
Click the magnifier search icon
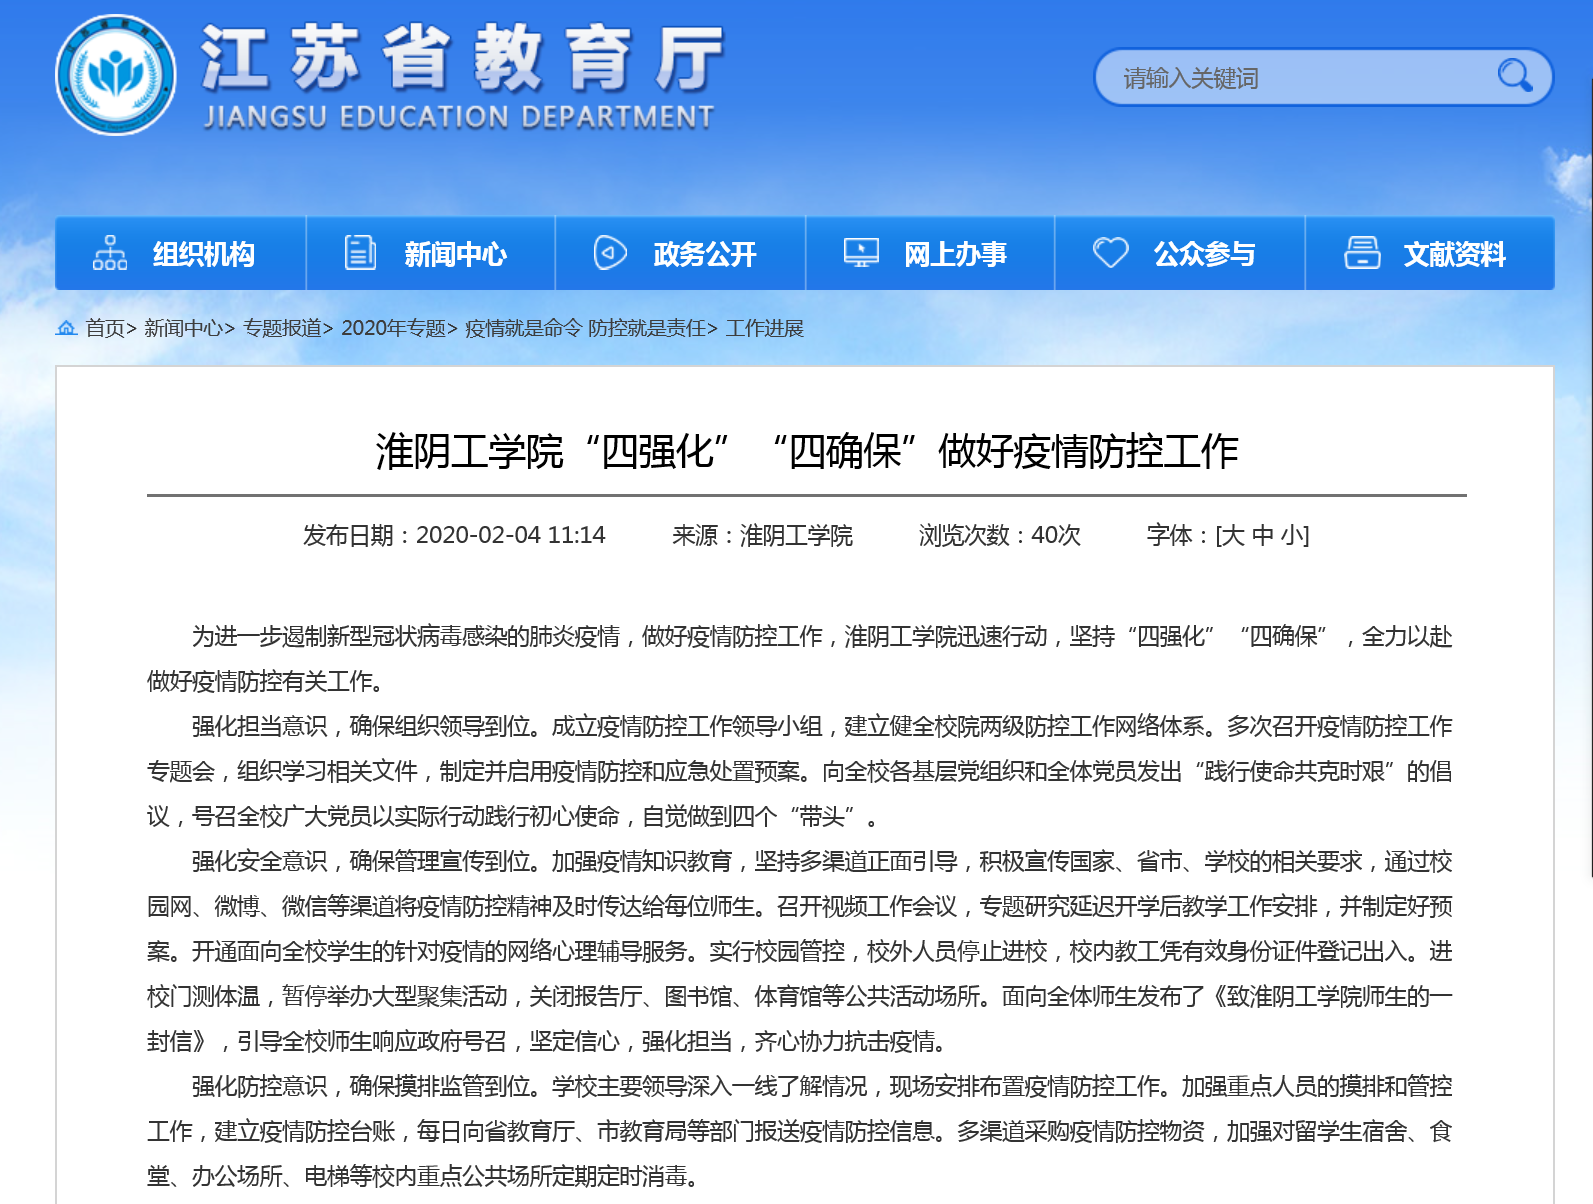click(x=1514, y=76)
